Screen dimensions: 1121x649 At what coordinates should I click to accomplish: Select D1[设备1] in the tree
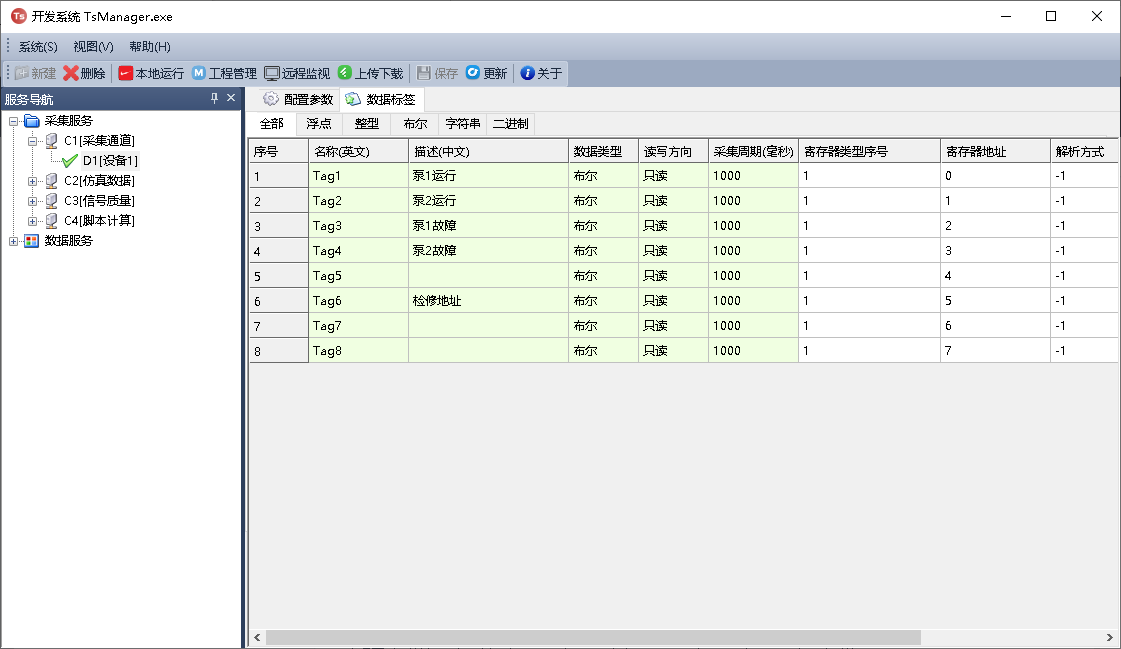point(110,161)
